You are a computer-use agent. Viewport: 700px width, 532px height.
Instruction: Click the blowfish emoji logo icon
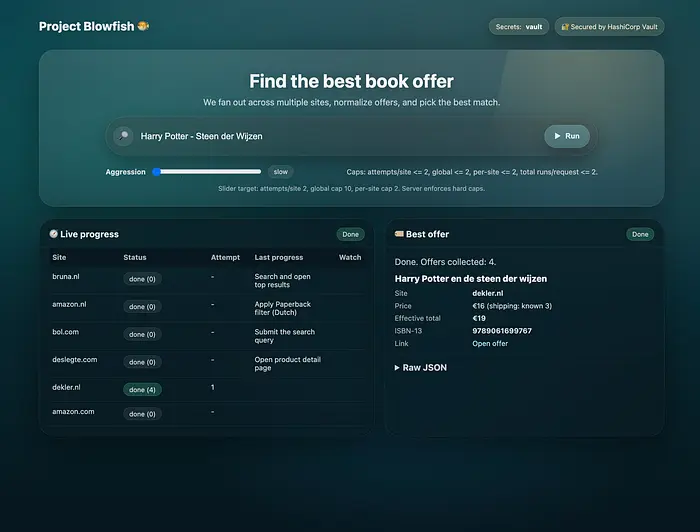point(143,26)
